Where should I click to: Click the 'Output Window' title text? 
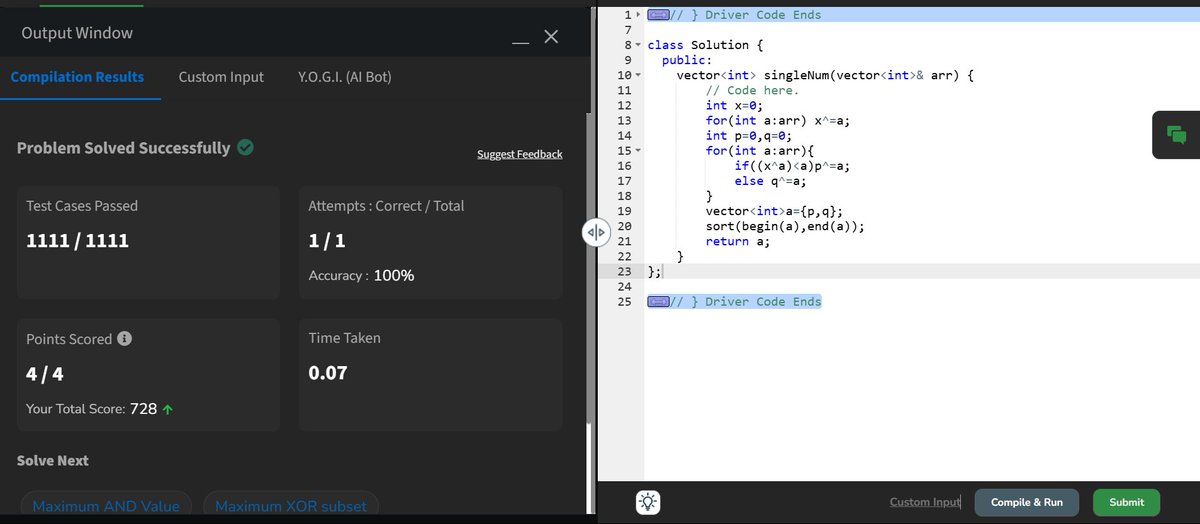[77, 33]
